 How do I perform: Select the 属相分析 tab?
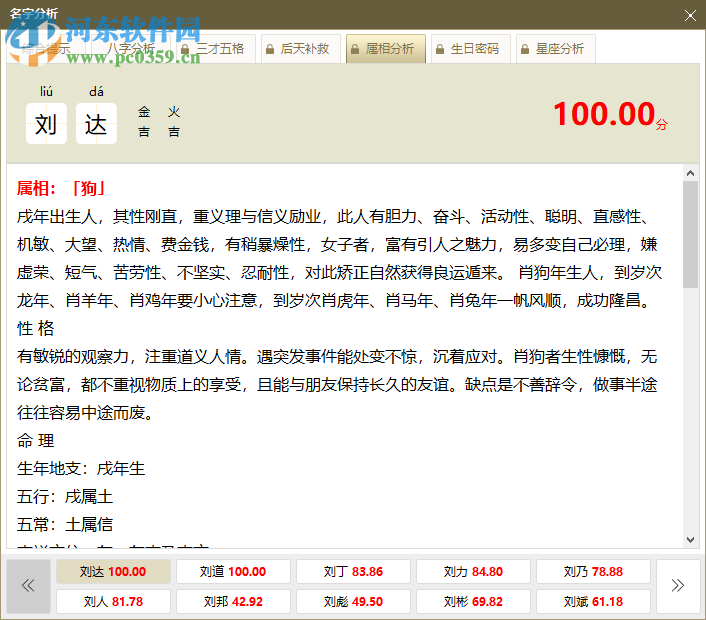pos(386,49)
